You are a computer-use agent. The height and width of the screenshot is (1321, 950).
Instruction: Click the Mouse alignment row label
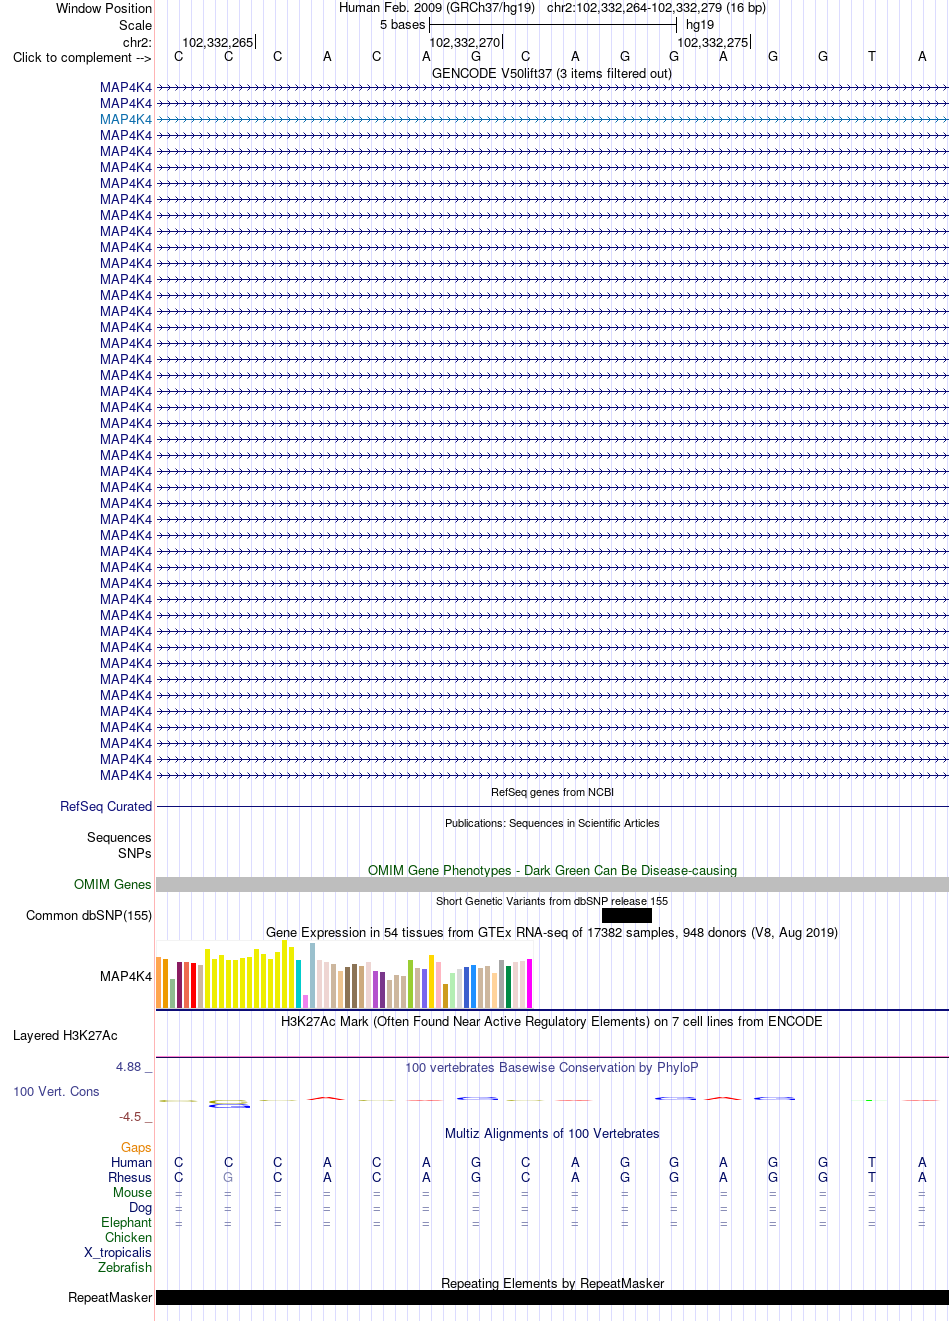[x=132, y=1192]
